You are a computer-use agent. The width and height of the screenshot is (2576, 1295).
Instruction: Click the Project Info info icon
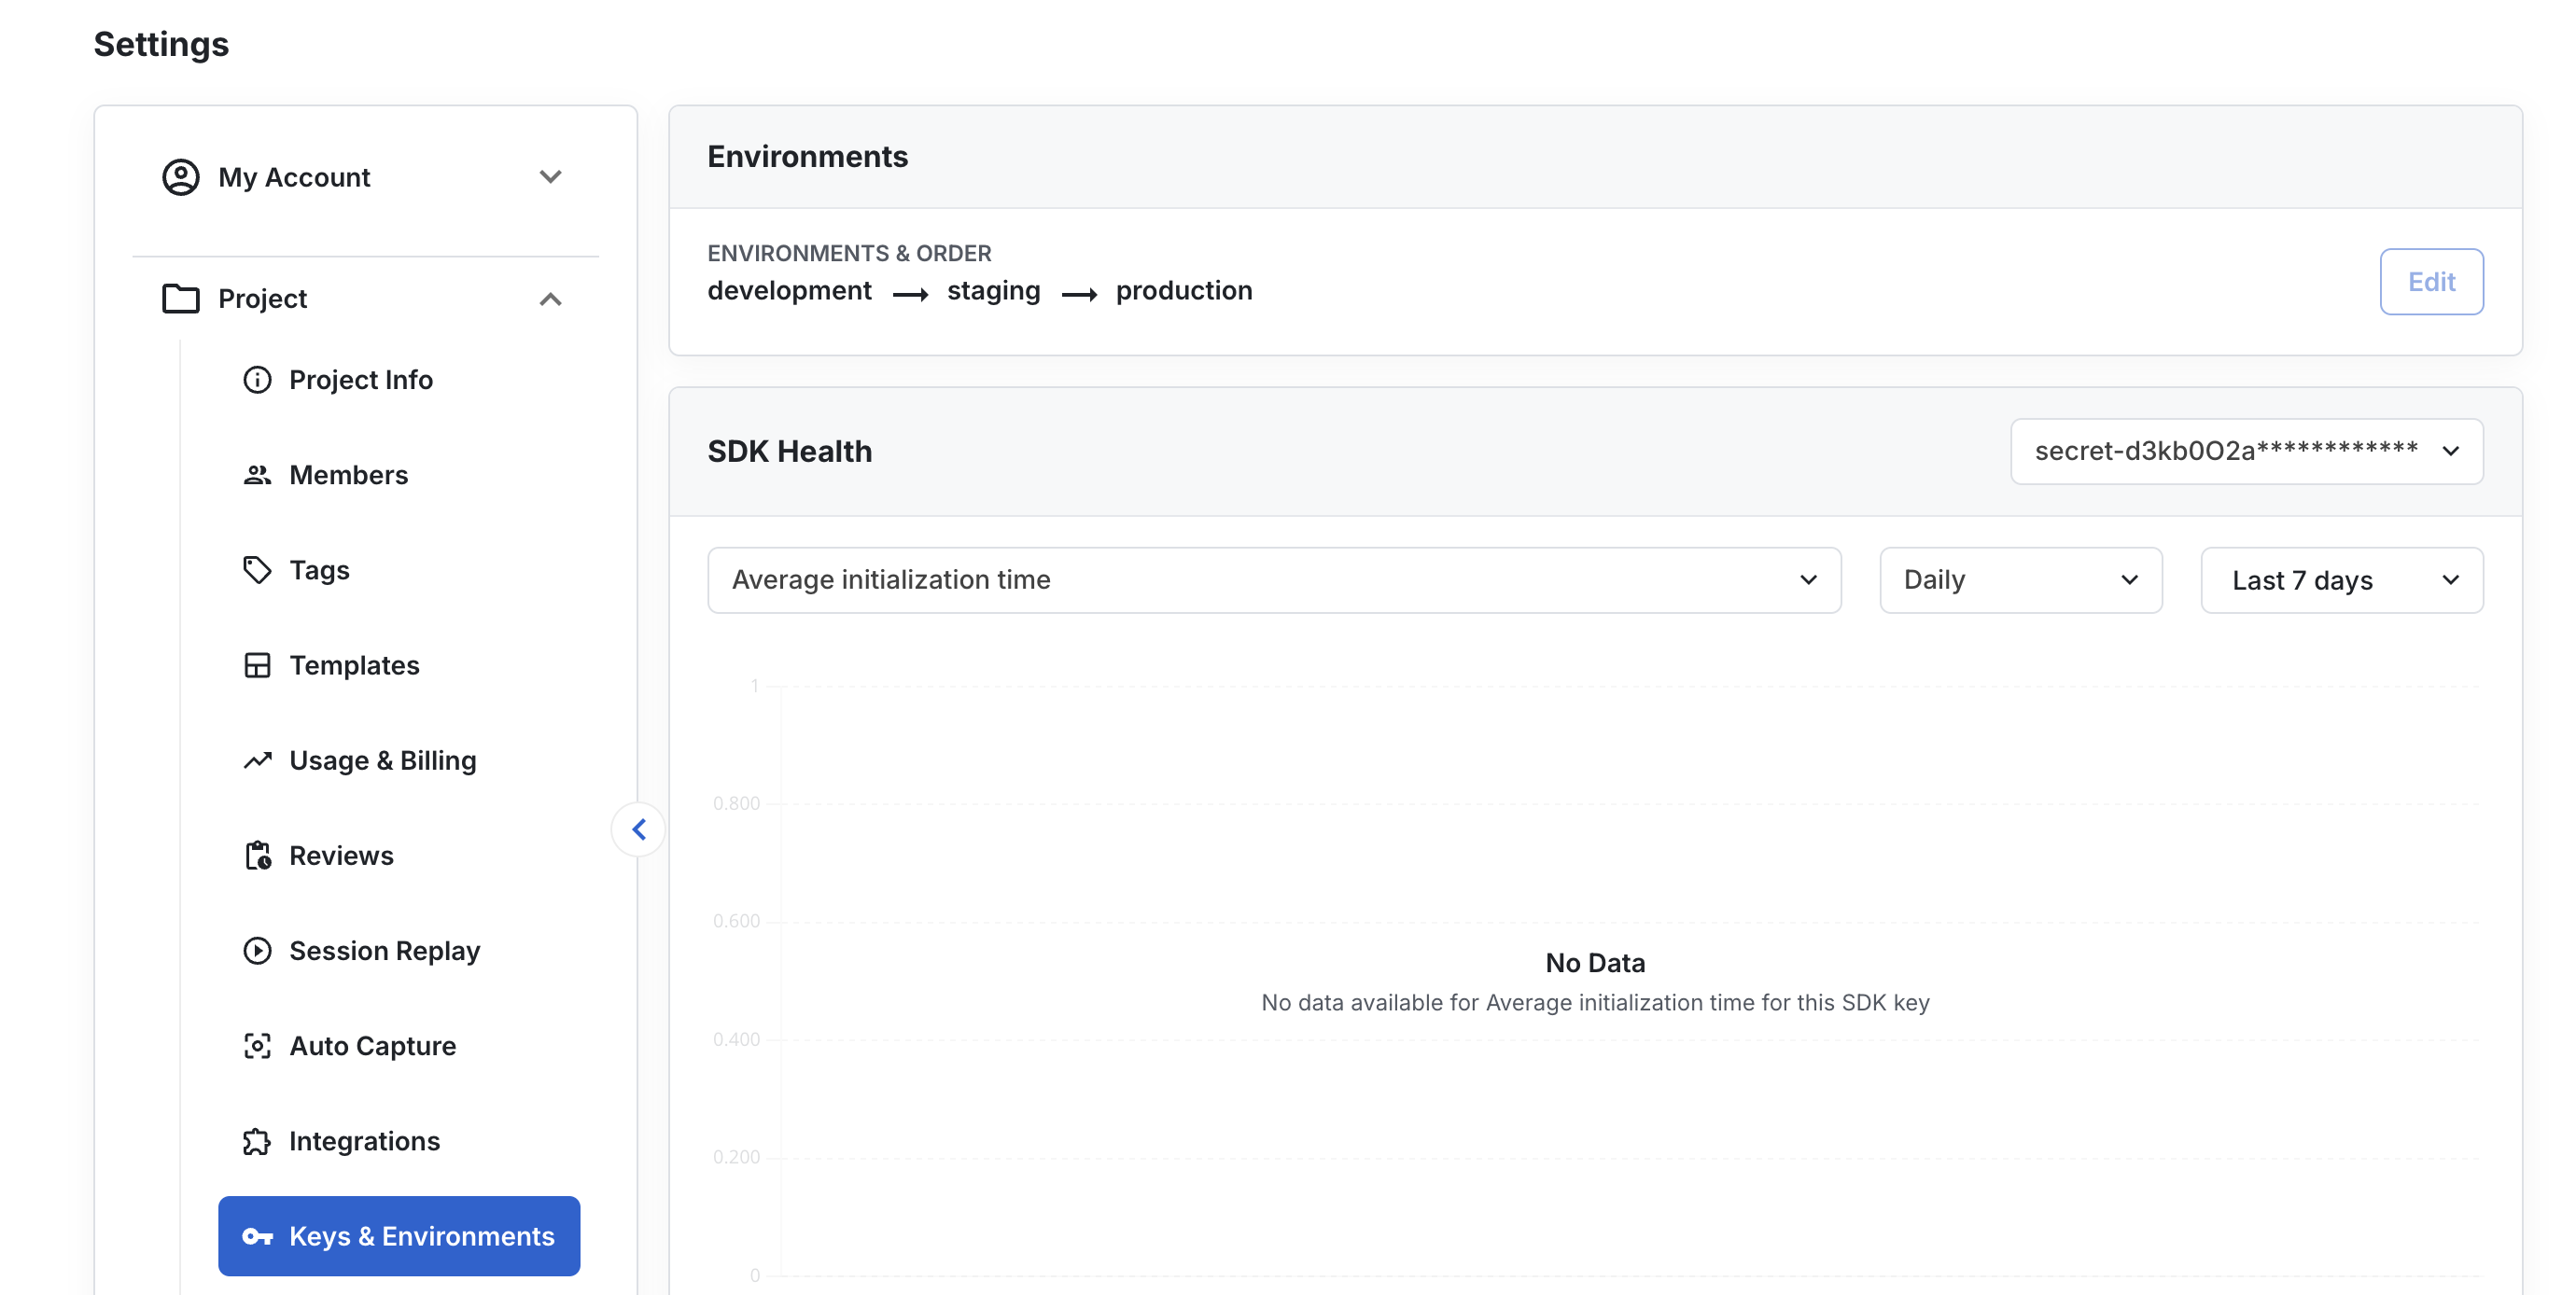tap(258, 380)
